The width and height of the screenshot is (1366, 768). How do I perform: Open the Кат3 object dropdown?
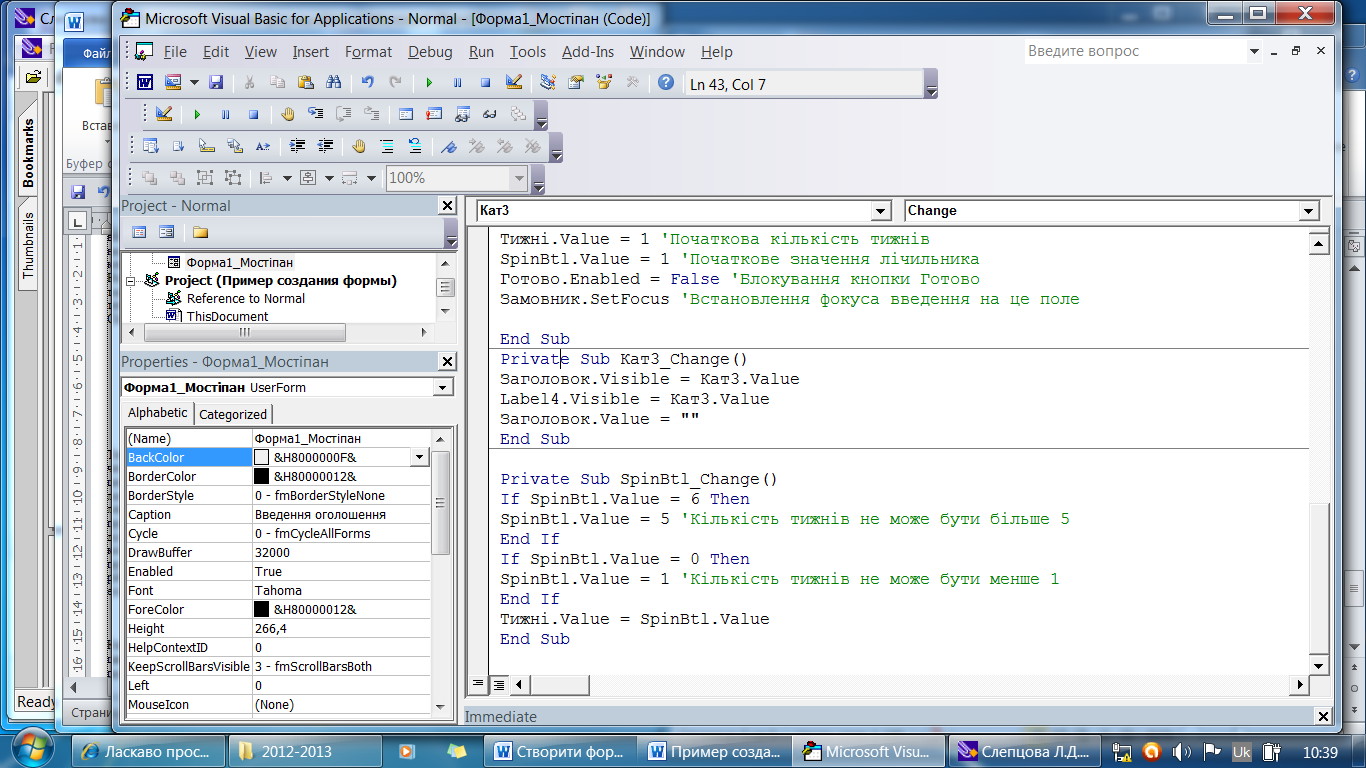point(881,211)
